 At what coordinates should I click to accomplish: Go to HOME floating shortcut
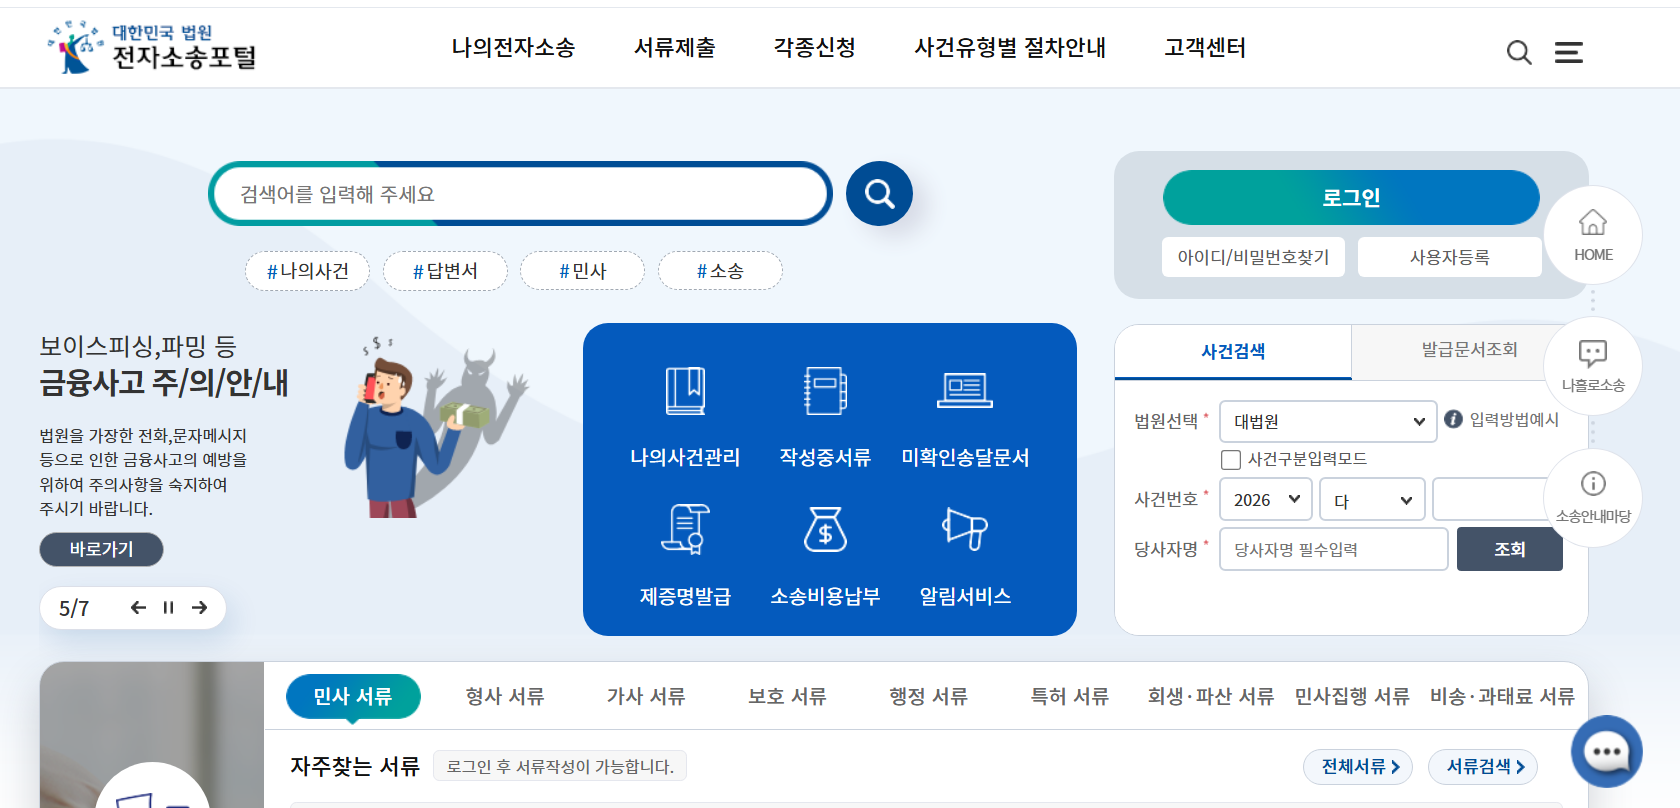coord(1593,235)
